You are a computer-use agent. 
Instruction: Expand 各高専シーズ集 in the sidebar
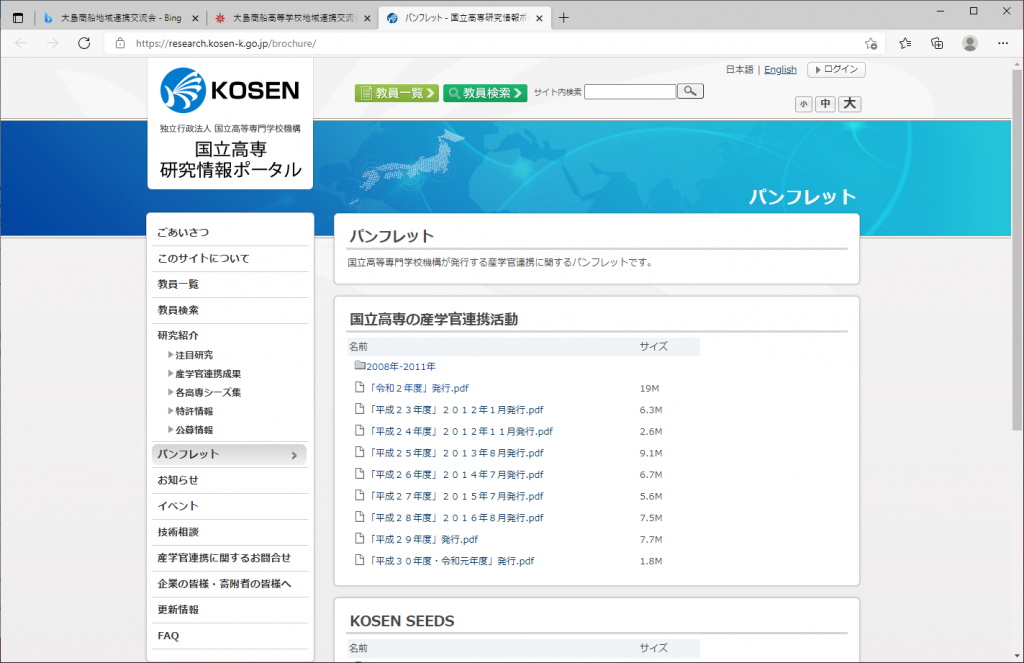[x=207, y=393]
